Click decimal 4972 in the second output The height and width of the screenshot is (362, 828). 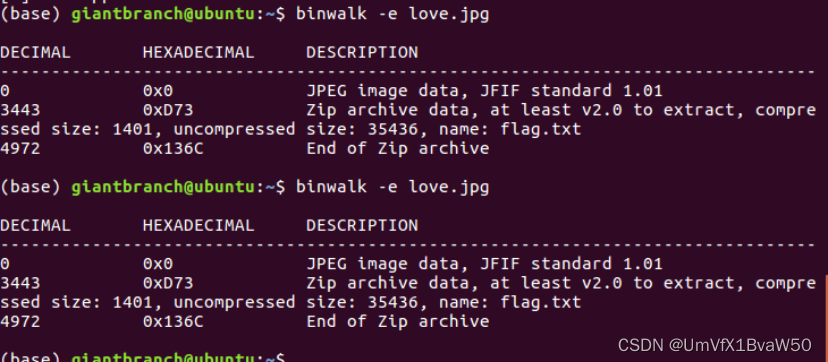(20, 321)
